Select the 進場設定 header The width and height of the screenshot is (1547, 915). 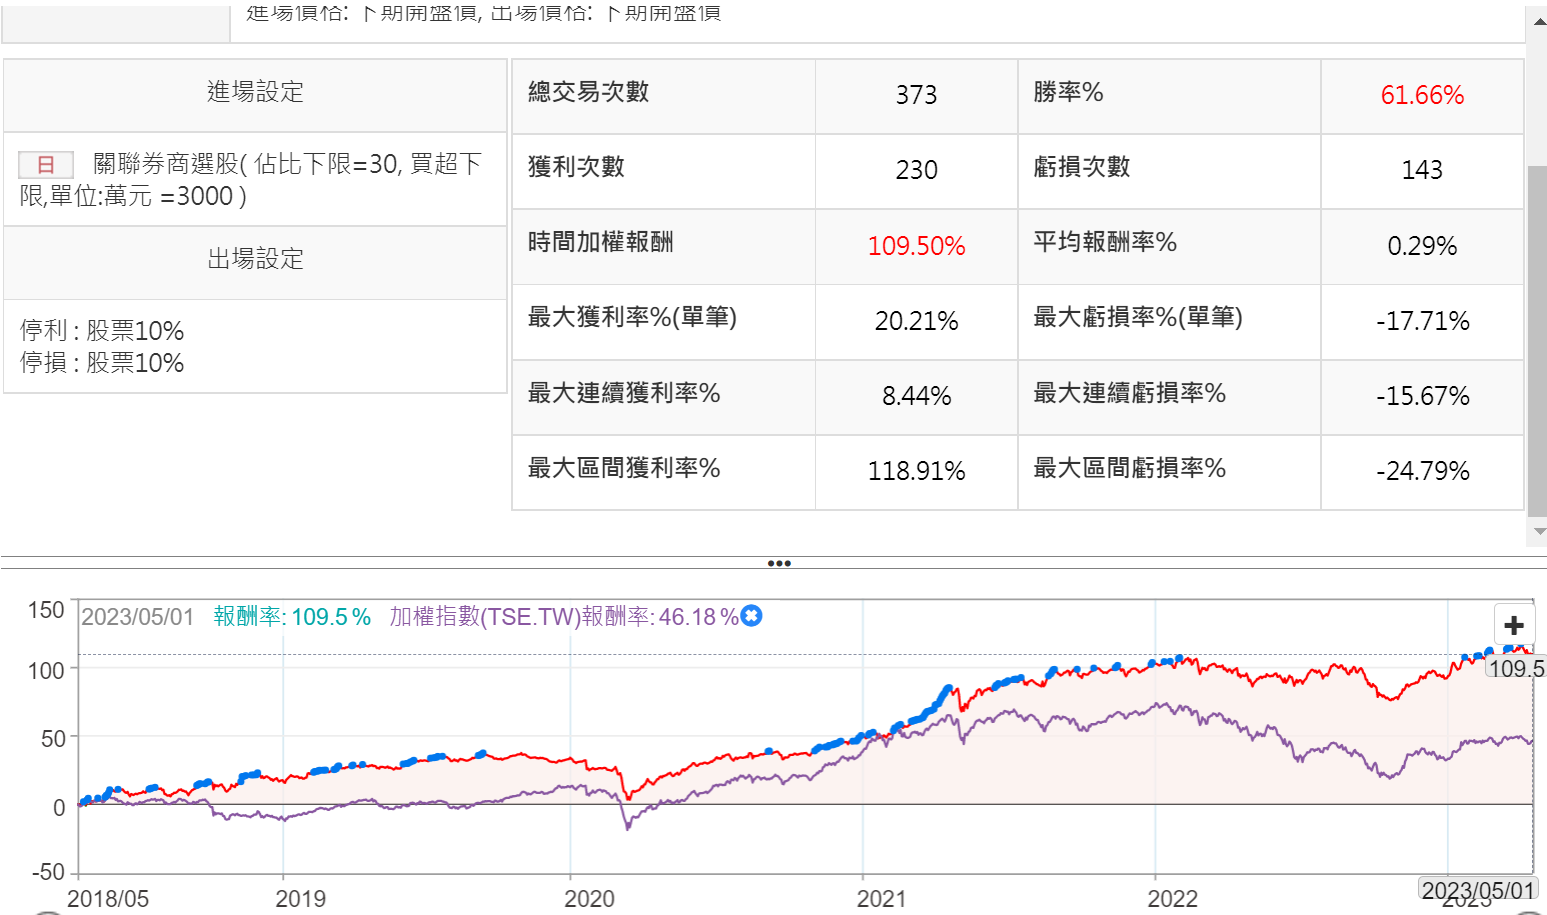[255, 92]
